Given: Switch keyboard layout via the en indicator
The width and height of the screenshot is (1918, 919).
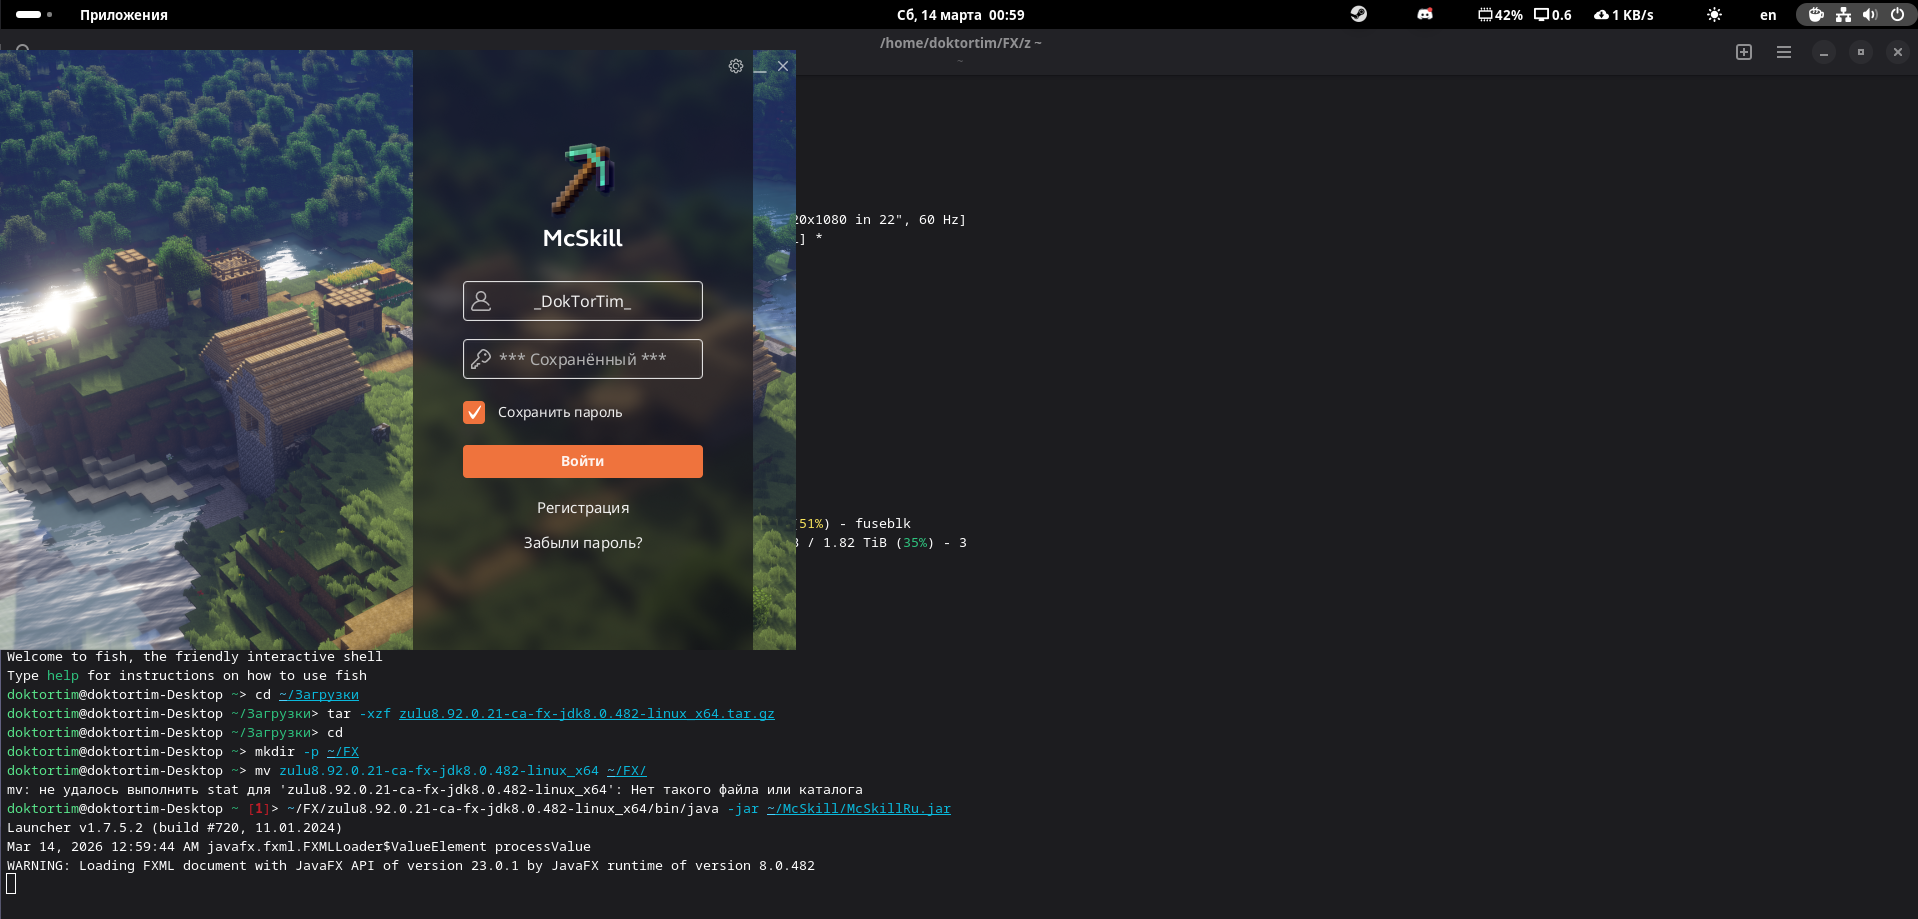Looking at the screenshot, I should (1768, 15).
